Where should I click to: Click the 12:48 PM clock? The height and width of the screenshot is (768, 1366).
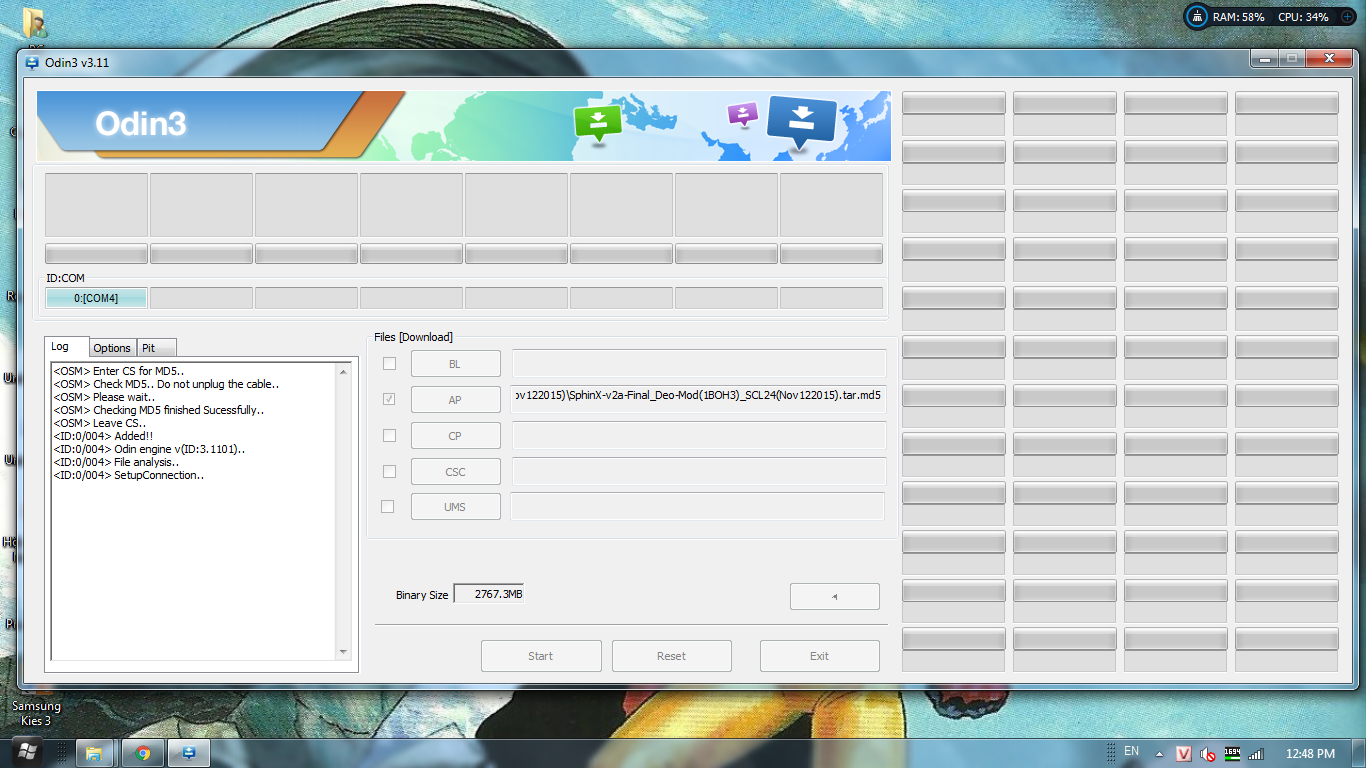1310,754
